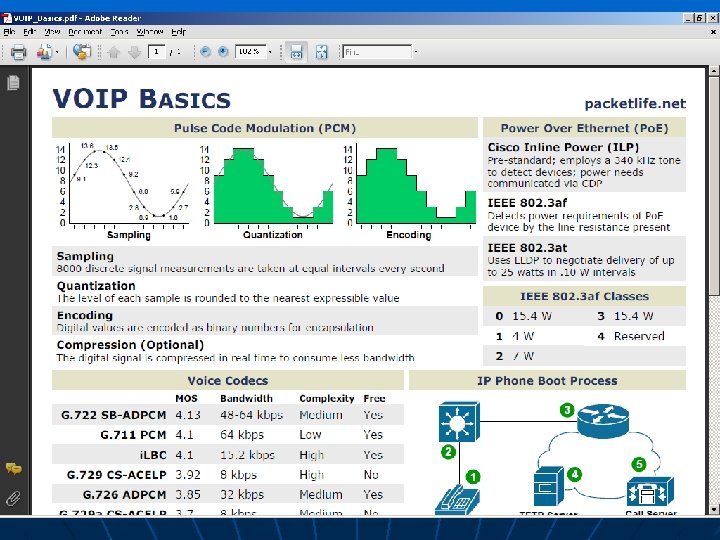Go to the next page with the down arrow
Screen dimensions: 720x540
click(x=134, y=52)
